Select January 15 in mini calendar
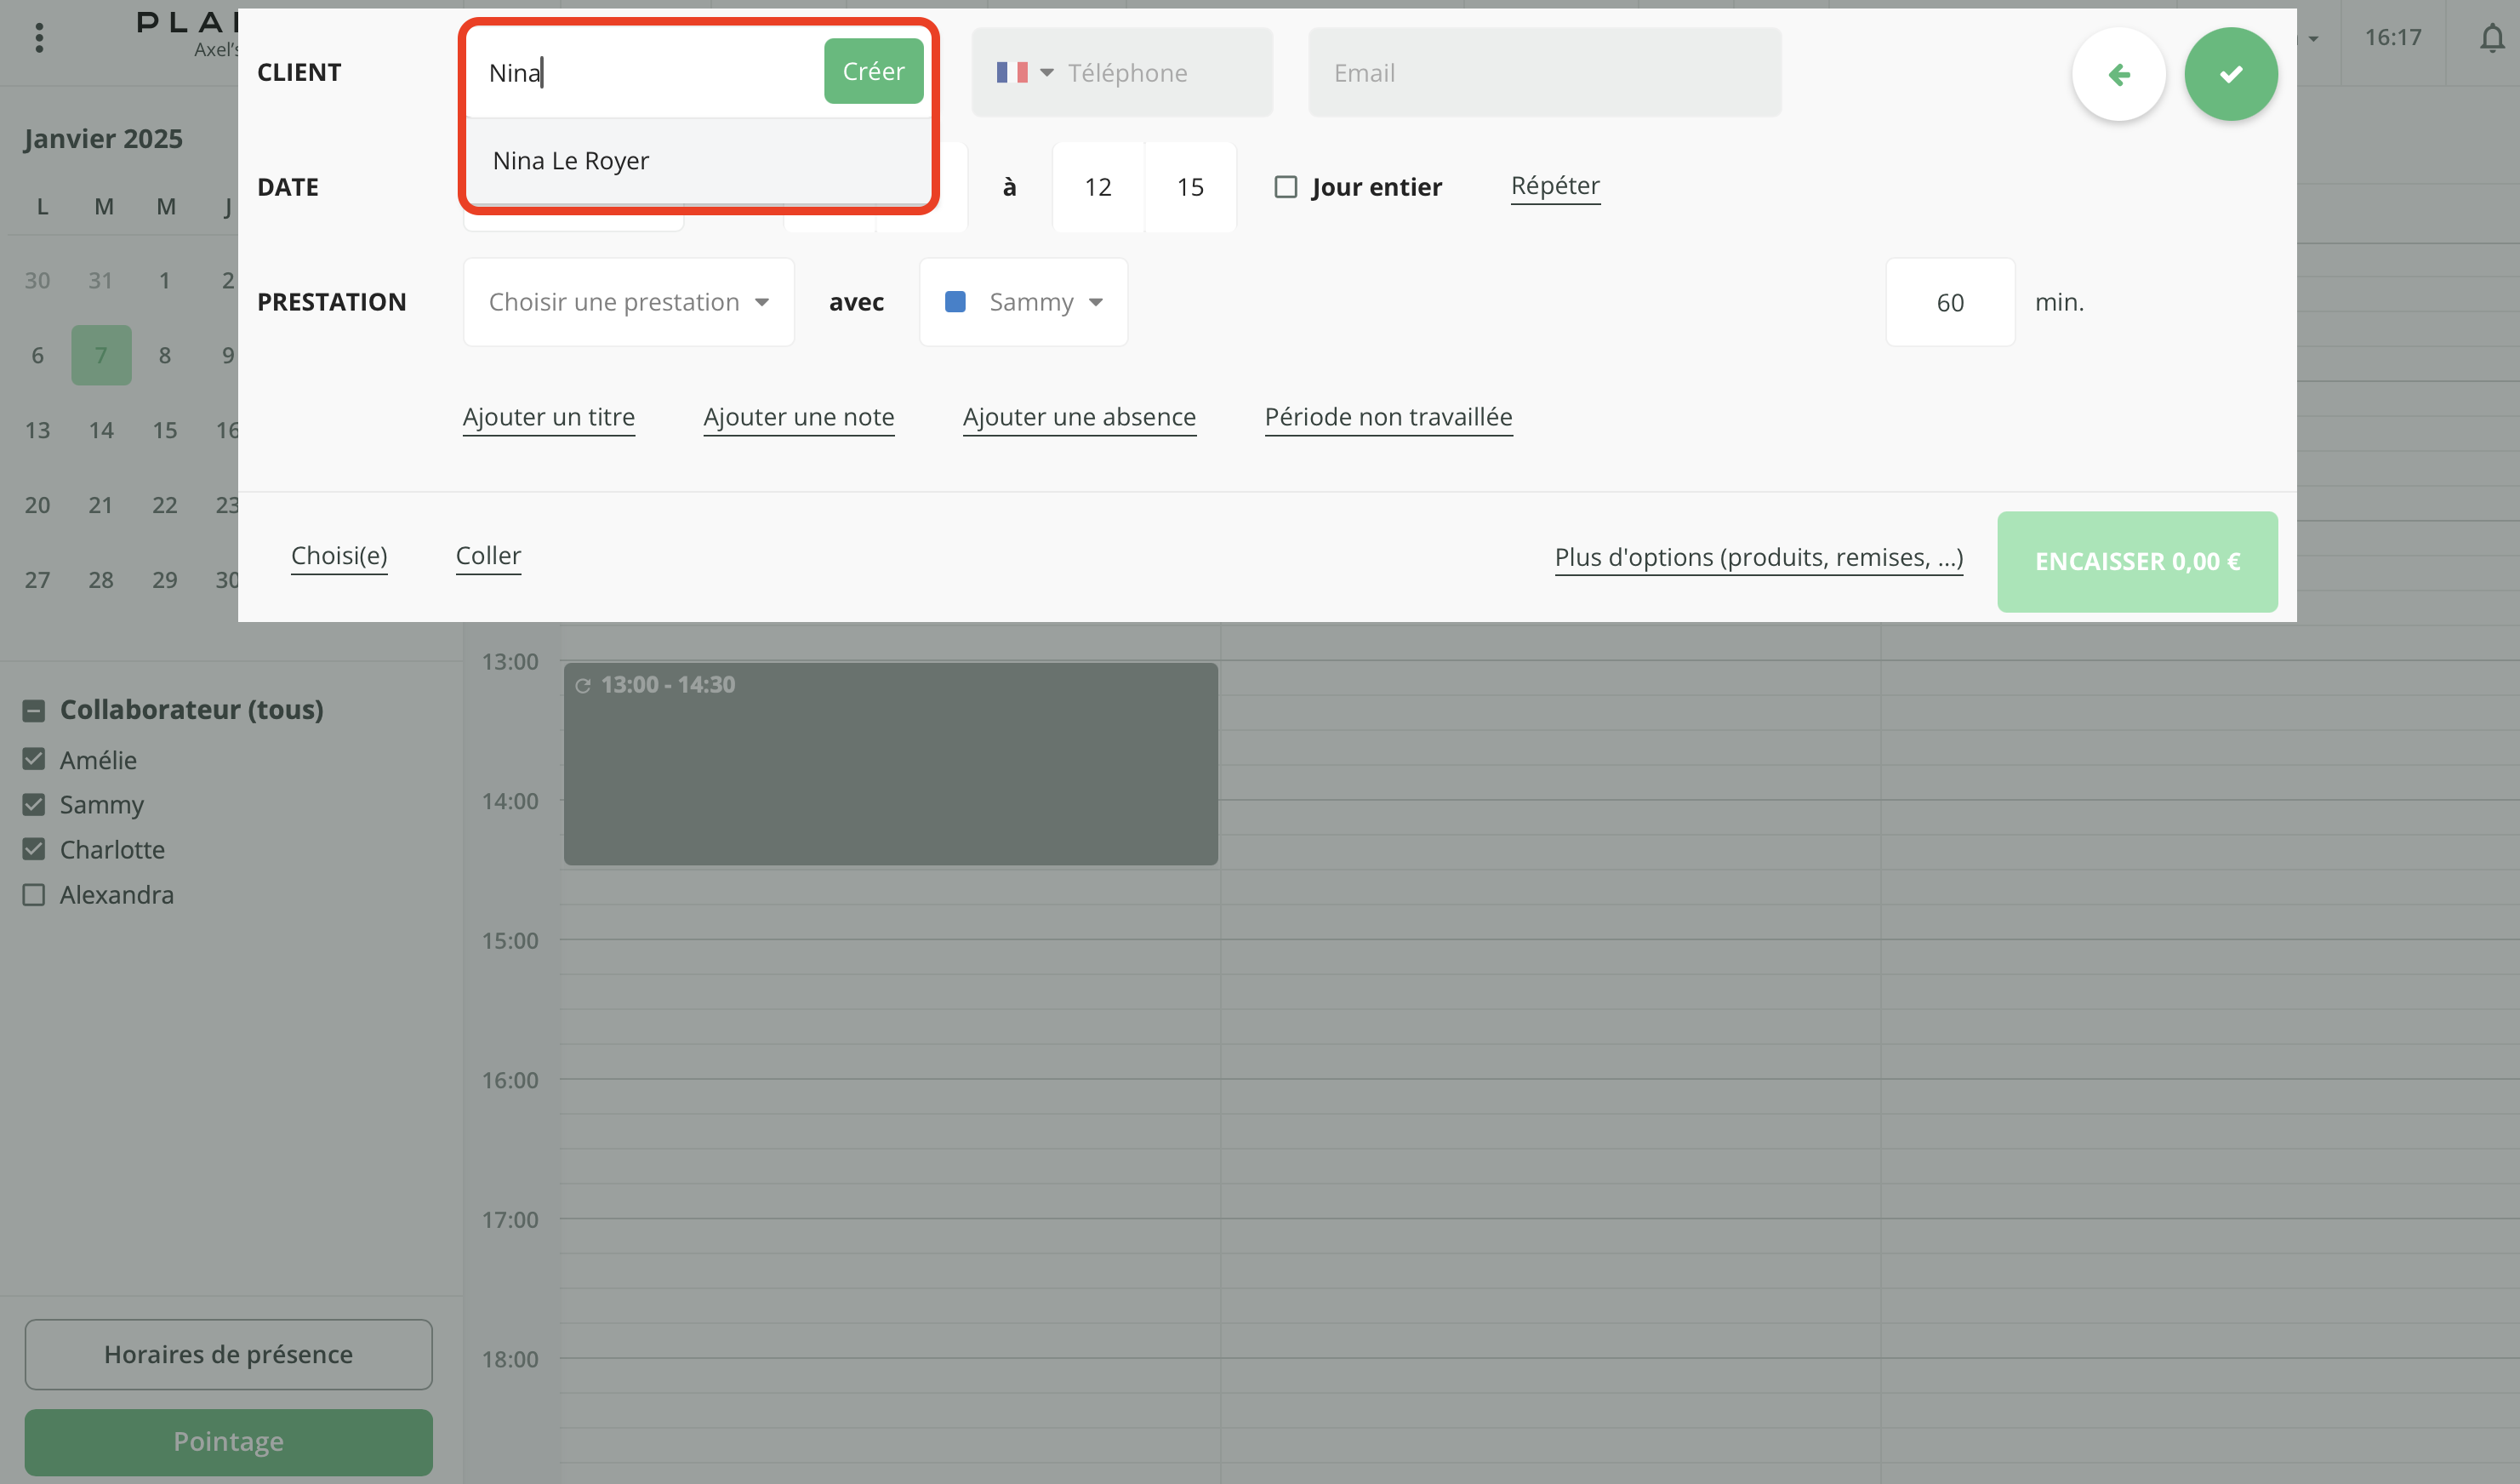Screen dimensions: 2520x1484 (x=165, y=430)
